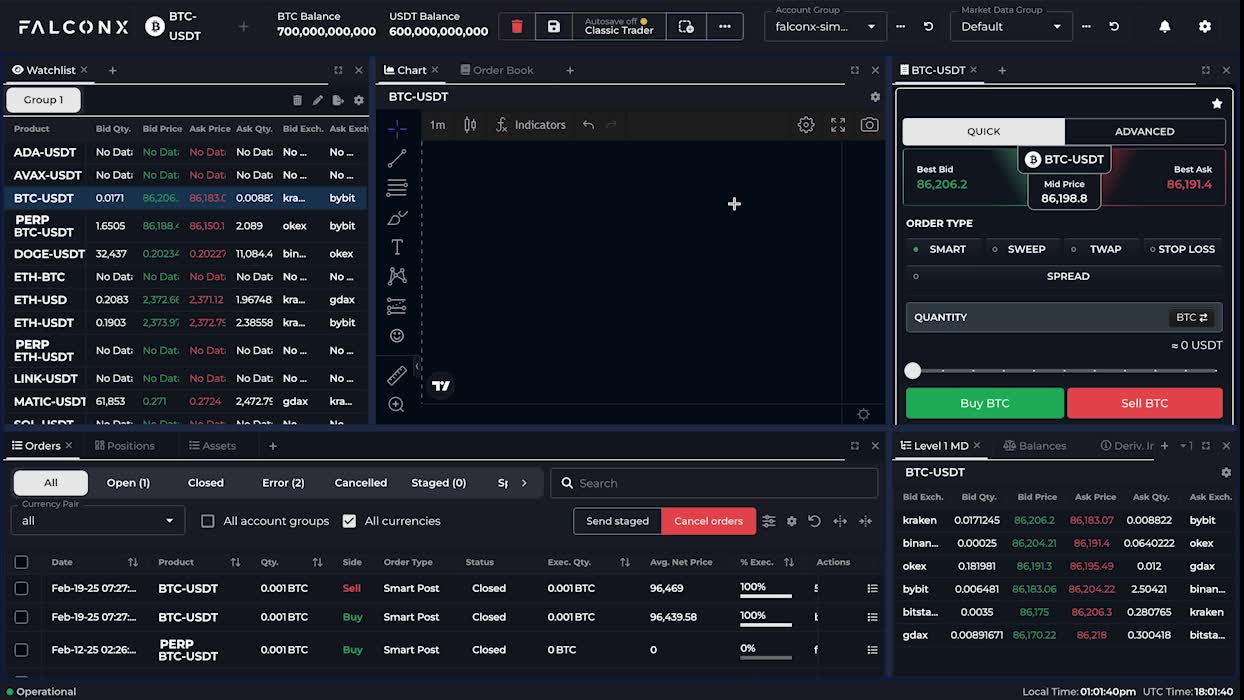Screen dimensions: 1244x700
Task: Switch quantity unit BTC toggle
Action: tap(1192, 317)
